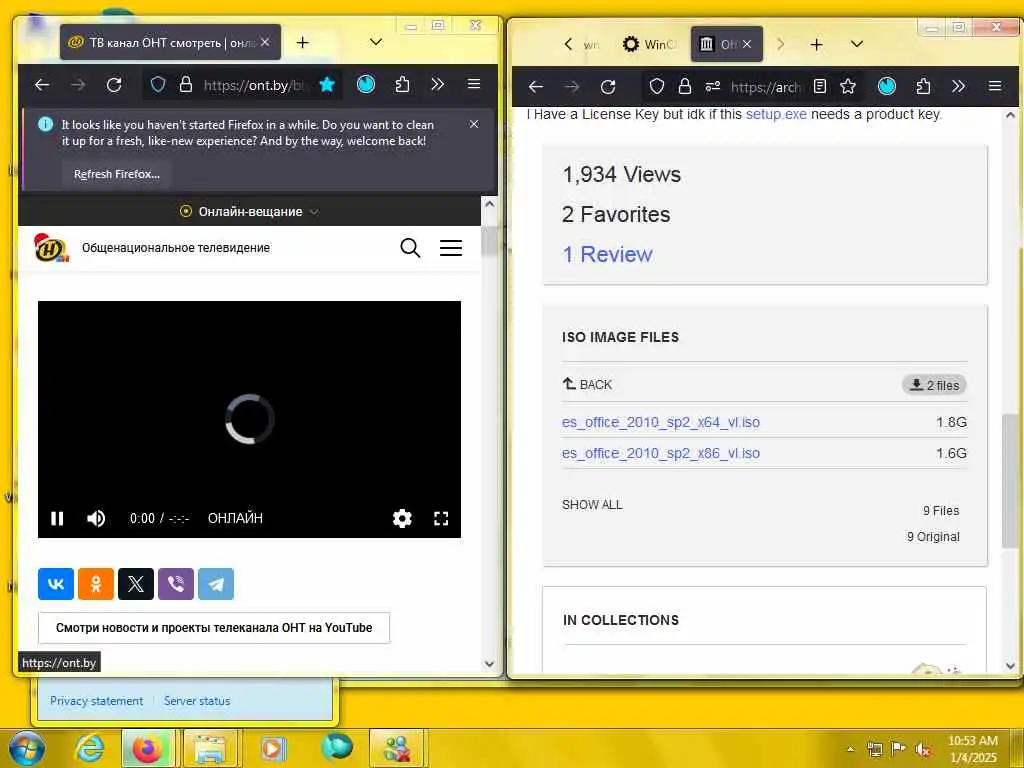Image resolution: width=1024 pixels, height=768 pixels.
Task: Click the archive page scrollbar thumb
Action: (x=1010, y=480)
